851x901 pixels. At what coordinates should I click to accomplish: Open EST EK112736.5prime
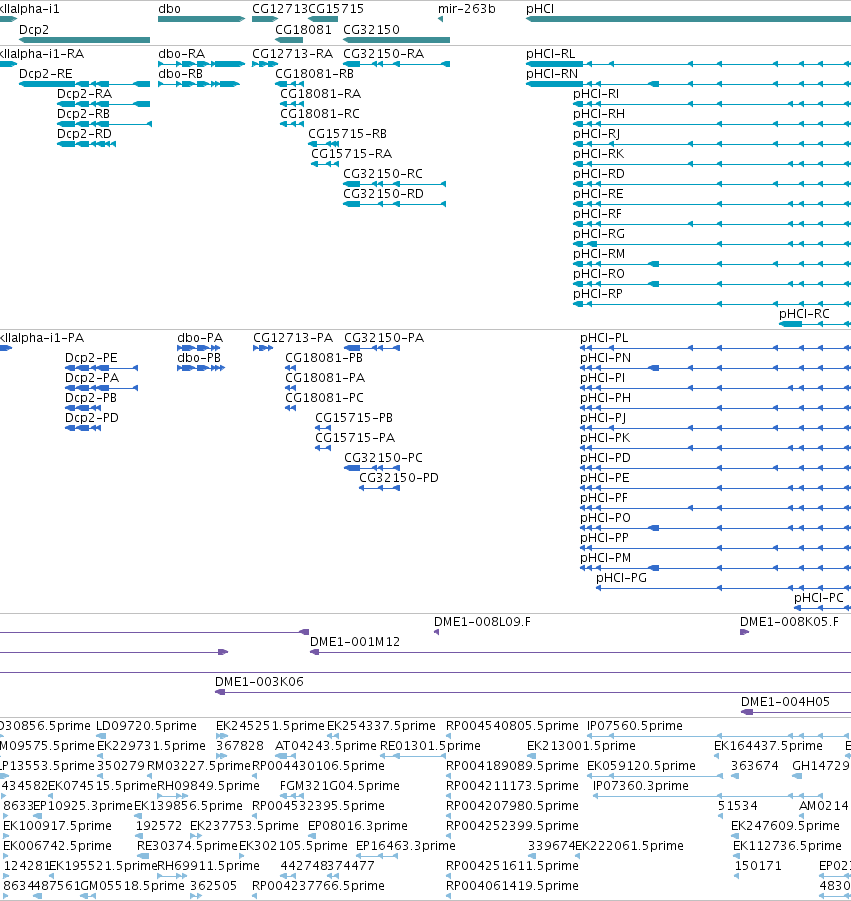(787, 846)
